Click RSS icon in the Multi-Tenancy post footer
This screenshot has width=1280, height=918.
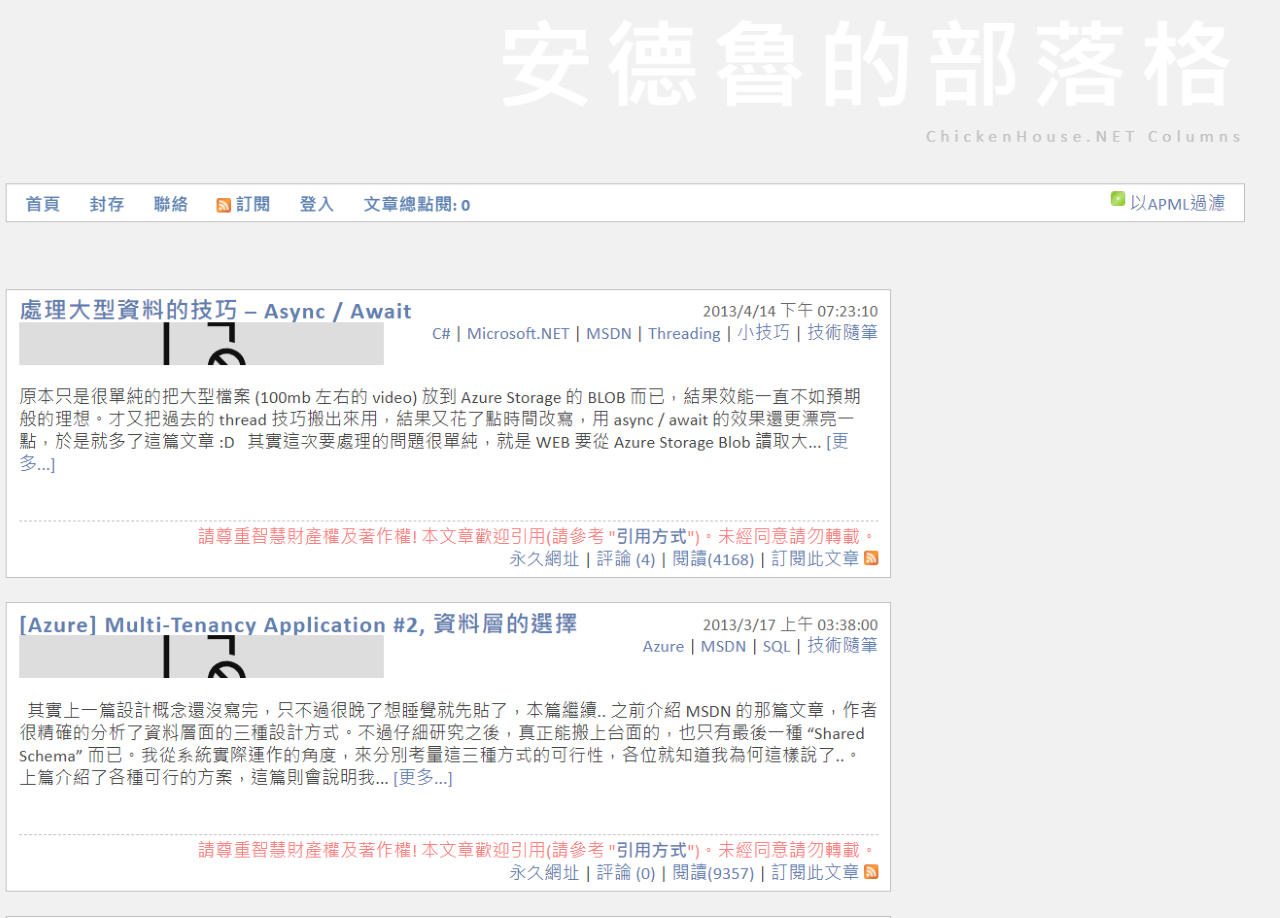871,872
